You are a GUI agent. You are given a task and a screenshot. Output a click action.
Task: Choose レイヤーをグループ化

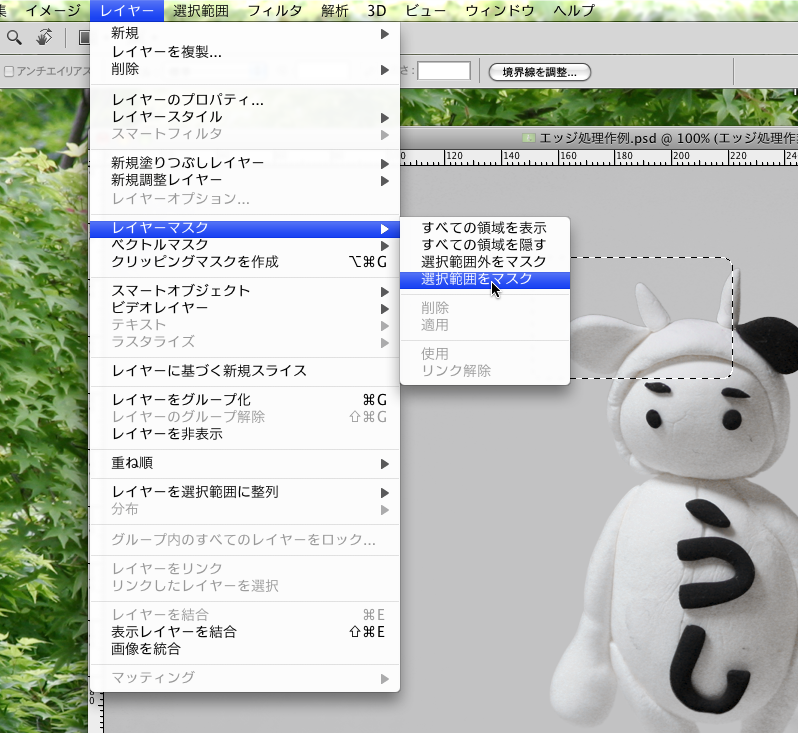(x=245, y=400)
